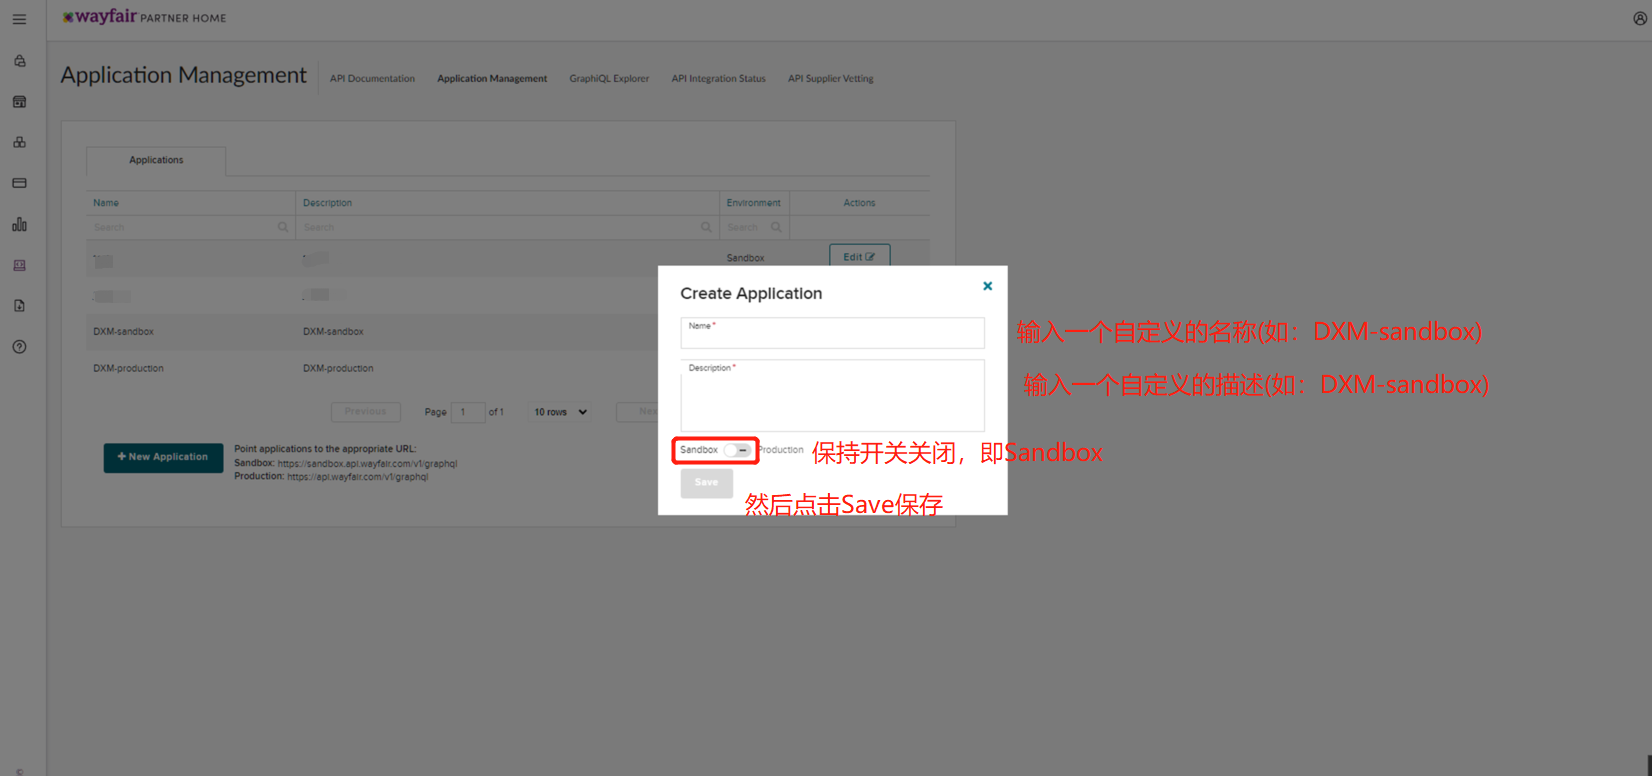Click the sandbox.api.wayfair.com URL text

pos(367,464)
